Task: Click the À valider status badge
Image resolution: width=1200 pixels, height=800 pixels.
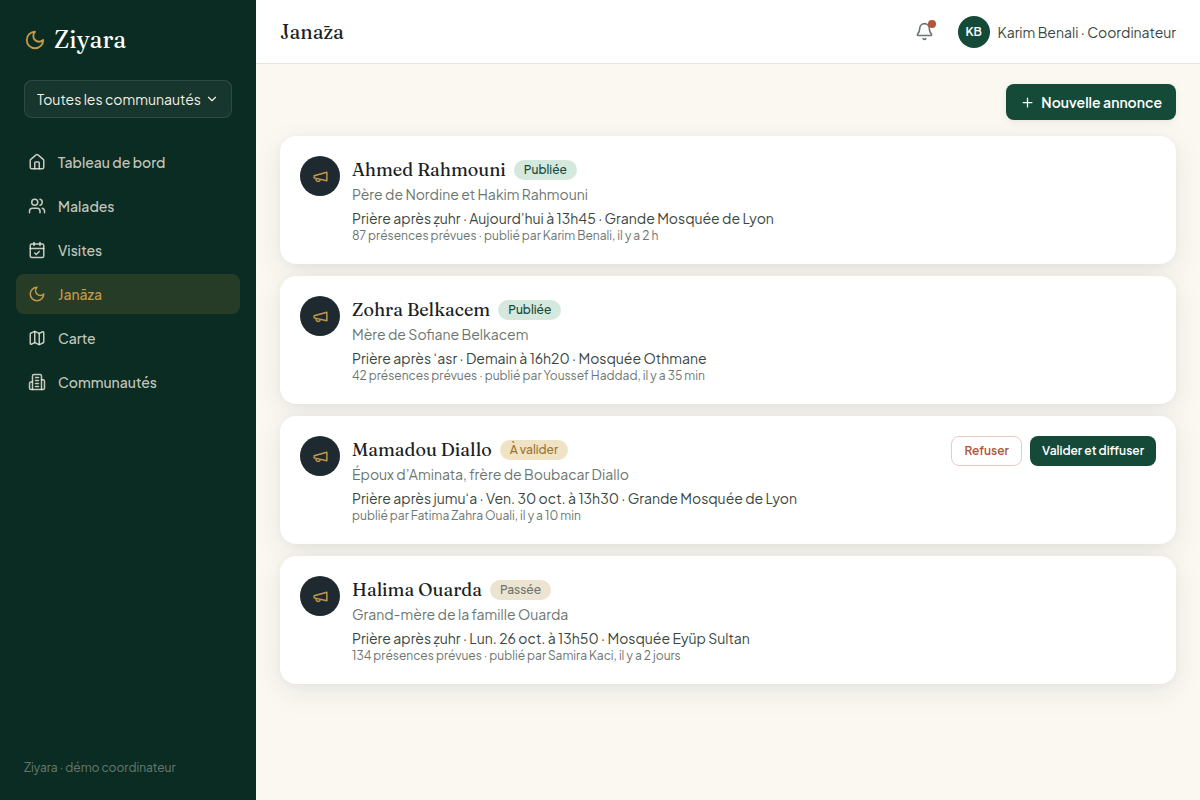Action: [534, 450]
